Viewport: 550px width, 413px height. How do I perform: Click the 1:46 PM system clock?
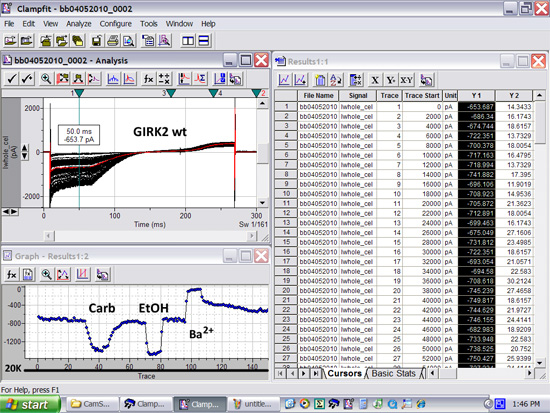tap(526, 404)
